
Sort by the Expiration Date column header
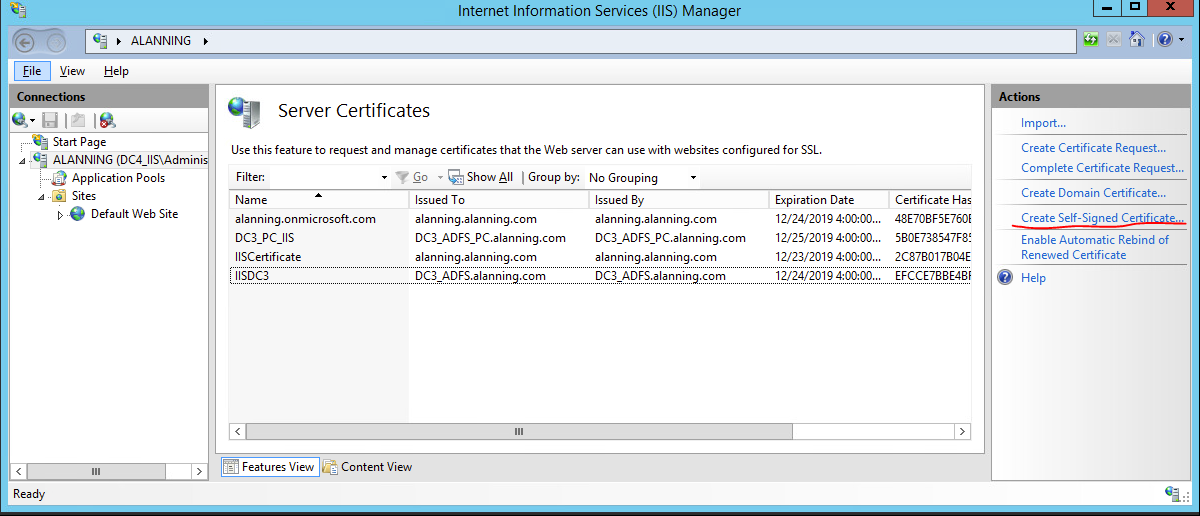click(829, 200)
